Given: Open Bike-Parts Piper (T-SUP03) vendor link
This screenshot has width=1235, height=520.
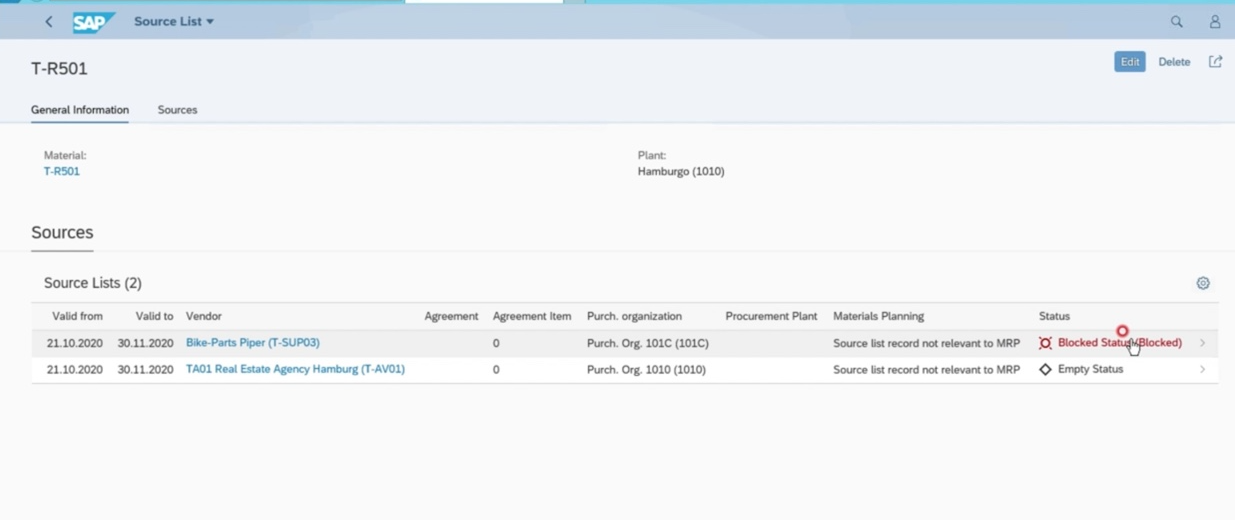Looking at the screenshot, I should tap(253, 342).
